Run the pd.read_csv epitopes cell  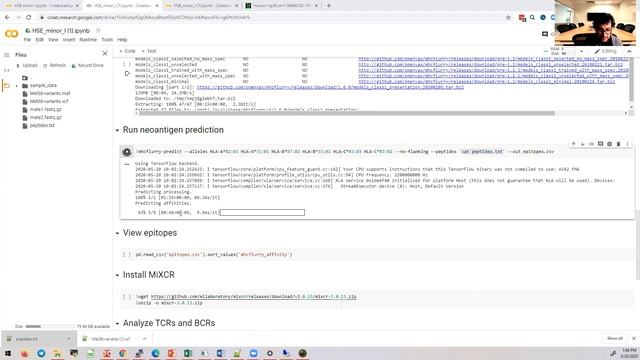pyautogui.click(x=127, y=255)
